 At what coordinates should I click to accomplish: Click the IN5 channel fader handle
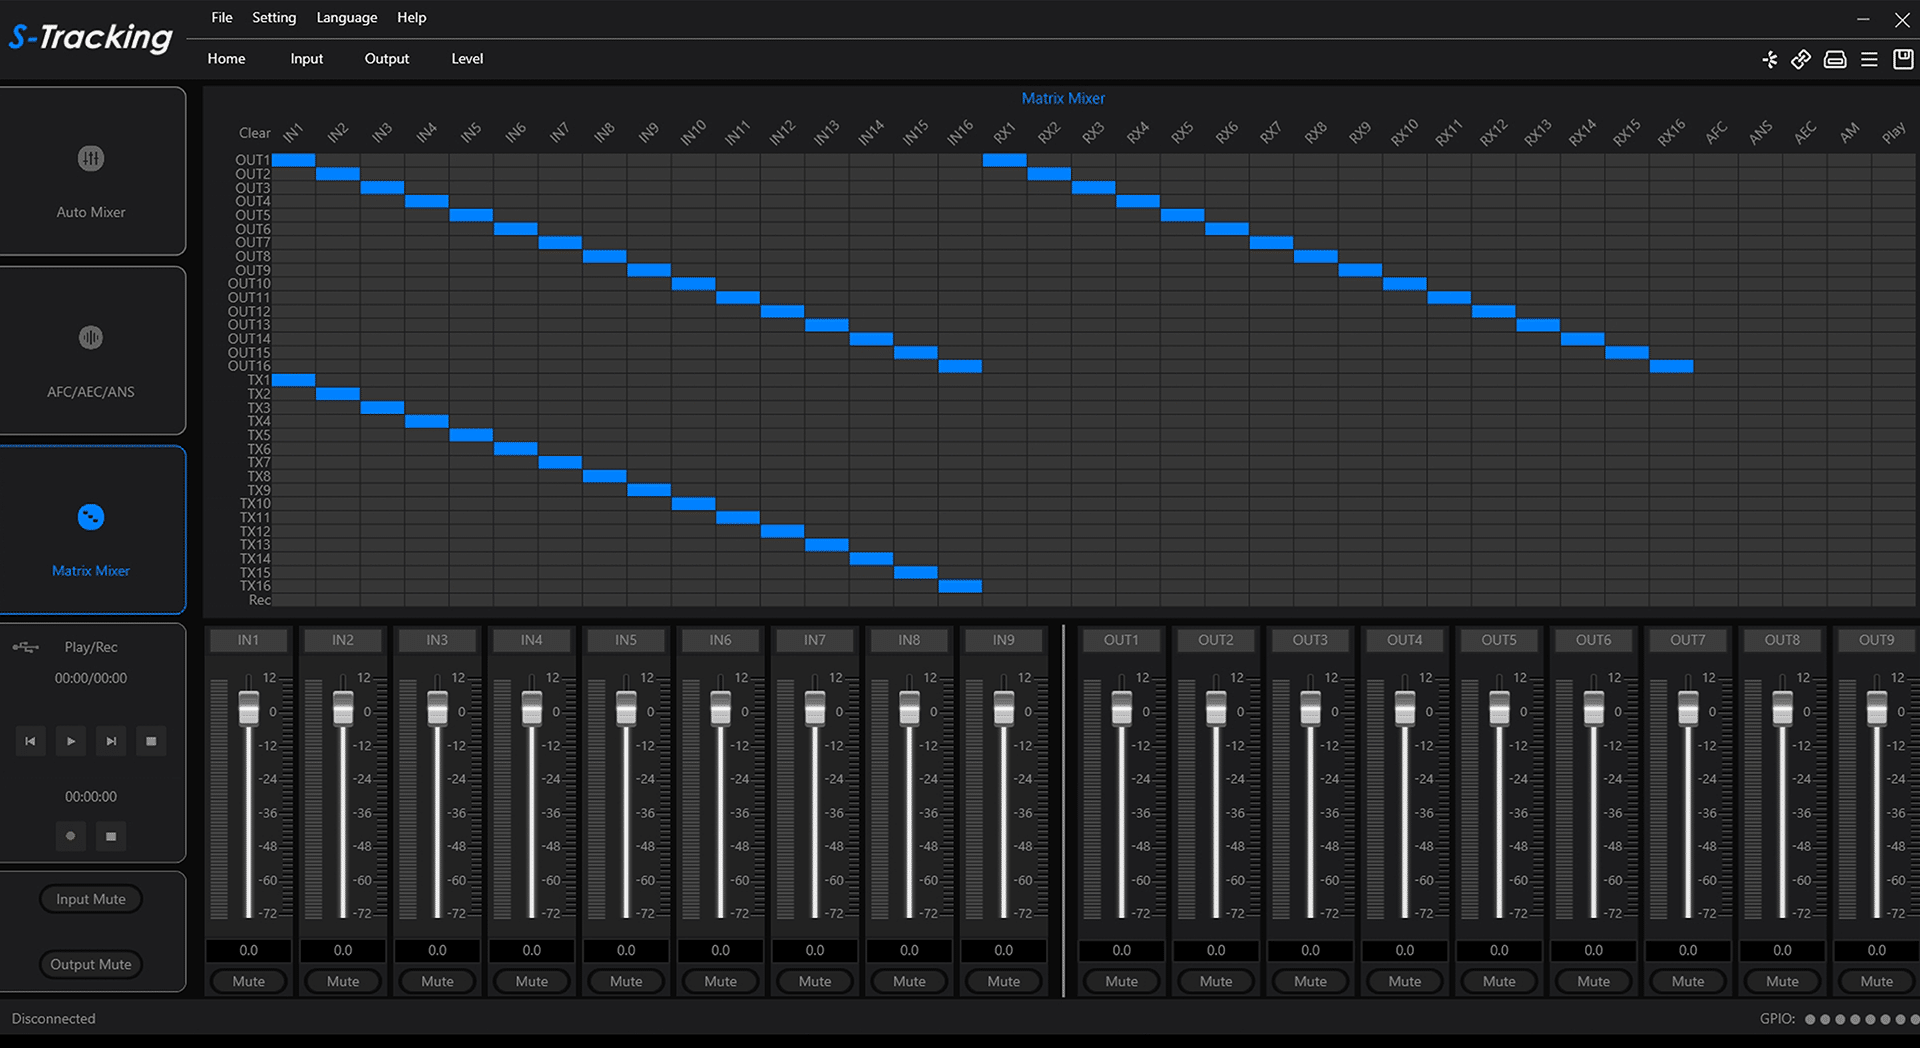[x=626, y=707]
